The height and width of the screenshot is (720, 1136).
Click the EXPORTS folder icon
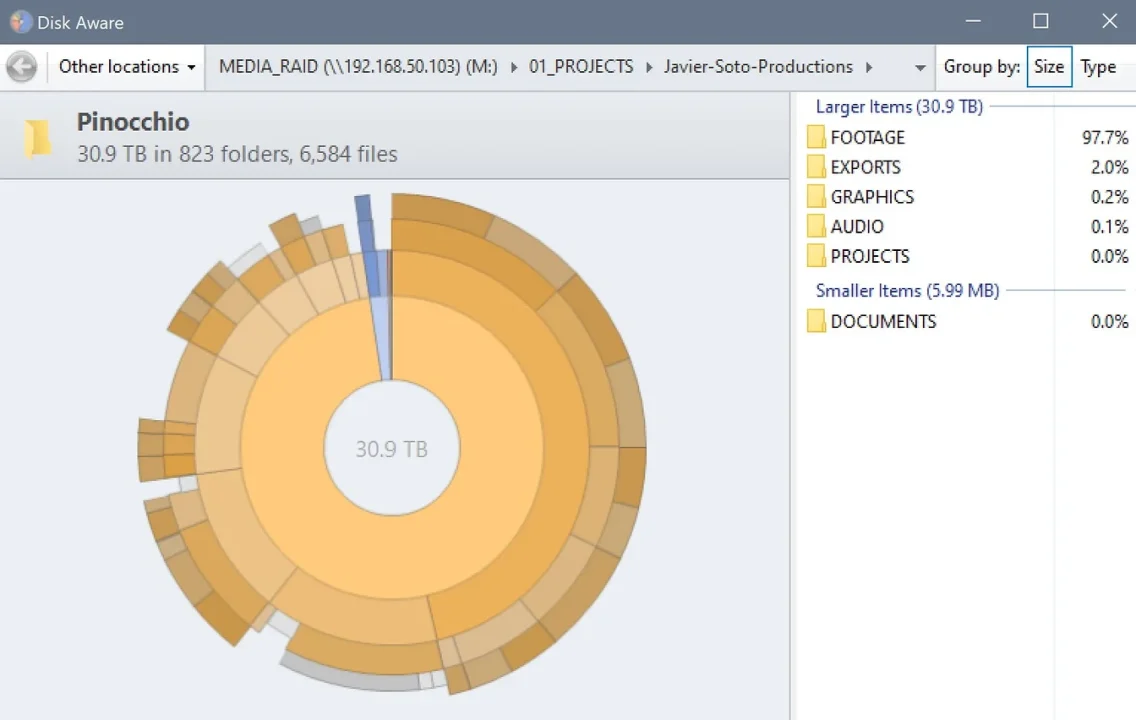click(816, 167)
